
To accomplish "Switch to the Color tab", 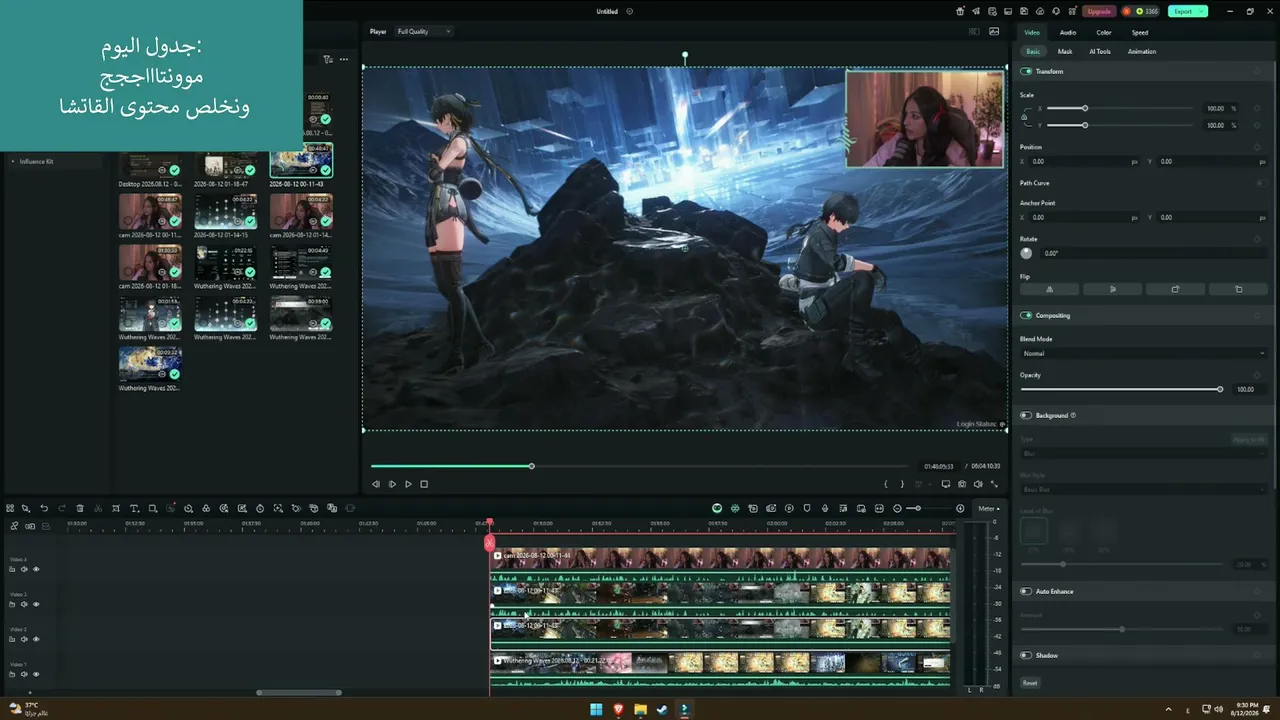I will 1104,32.
